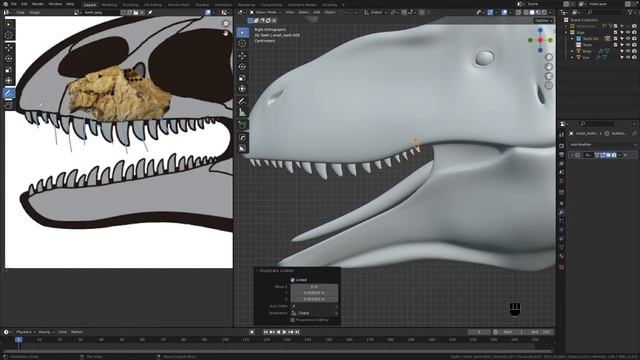The width and height of the screenshot is (640, 360).
Task: Open the Global transform orientation dropdown in header
Action: 376,12
